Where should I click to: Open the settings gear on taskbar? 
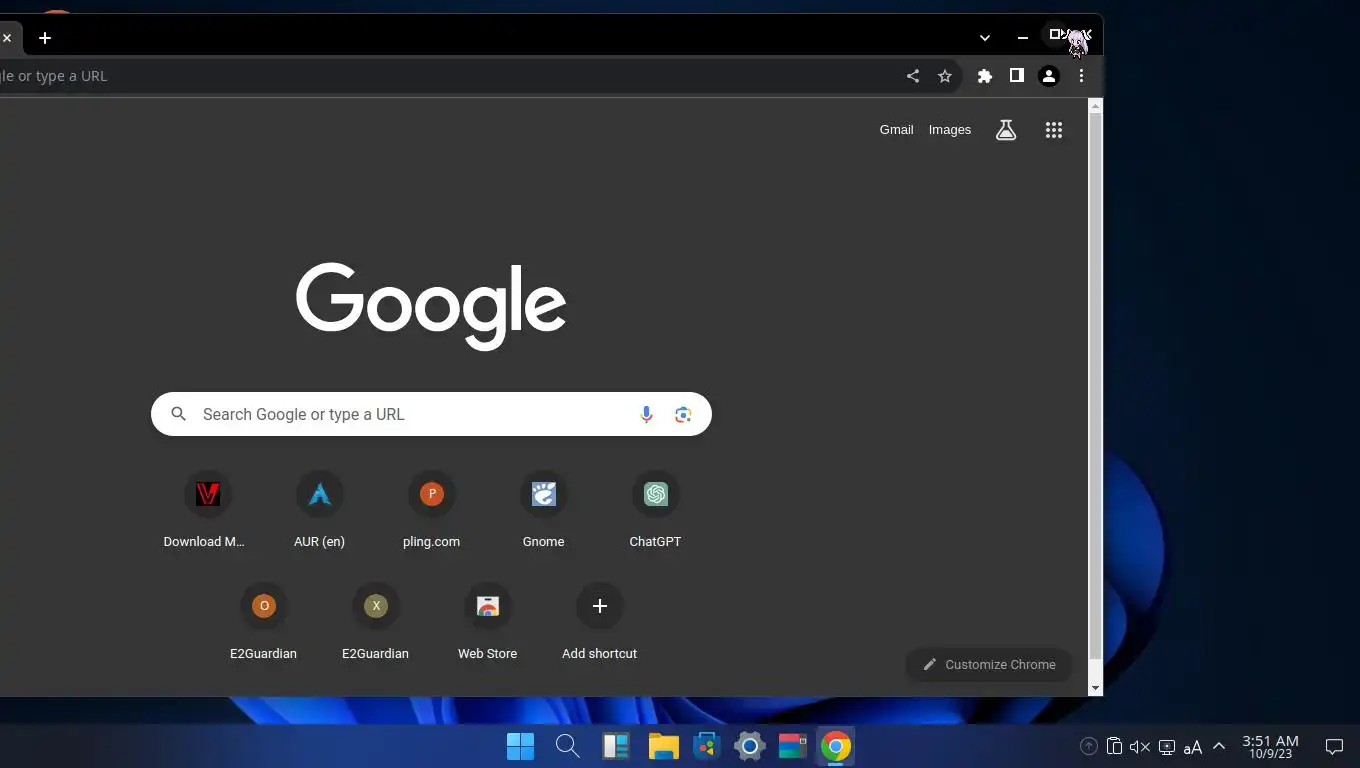pyautogui.click(x=749, y=746)
